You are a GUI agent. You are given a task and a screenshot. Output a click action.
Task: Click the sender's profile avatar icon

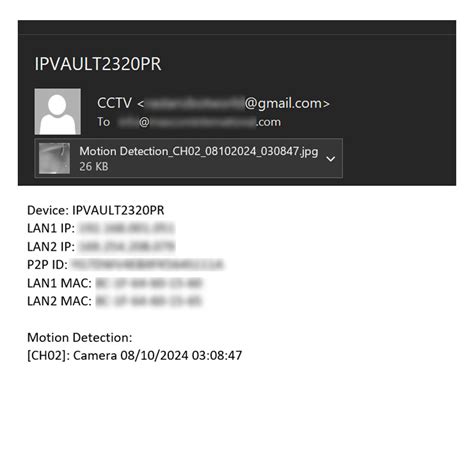coord(58,112)
